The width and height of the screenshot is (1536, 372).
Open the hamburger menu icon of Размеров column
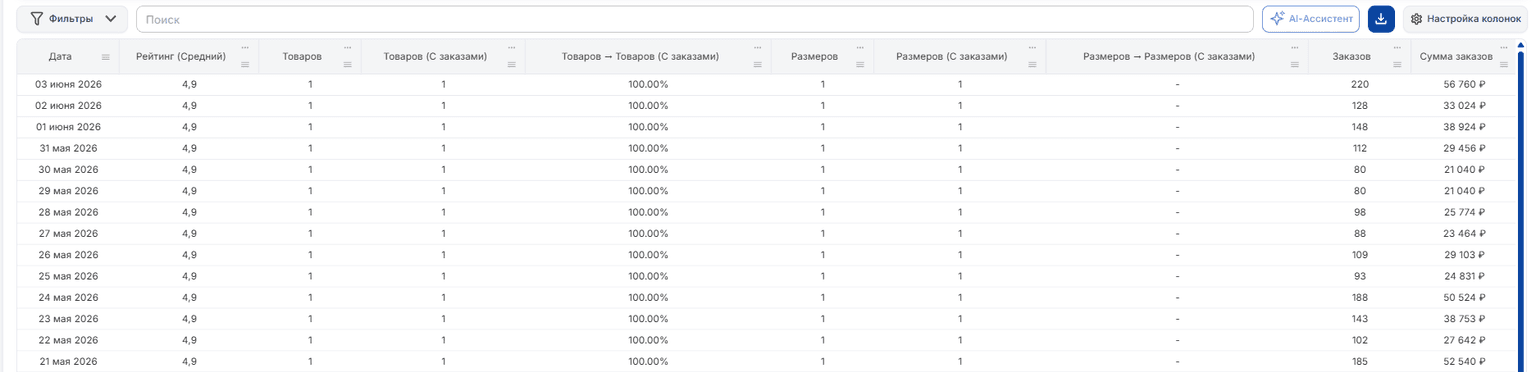[x=860, y=64]
